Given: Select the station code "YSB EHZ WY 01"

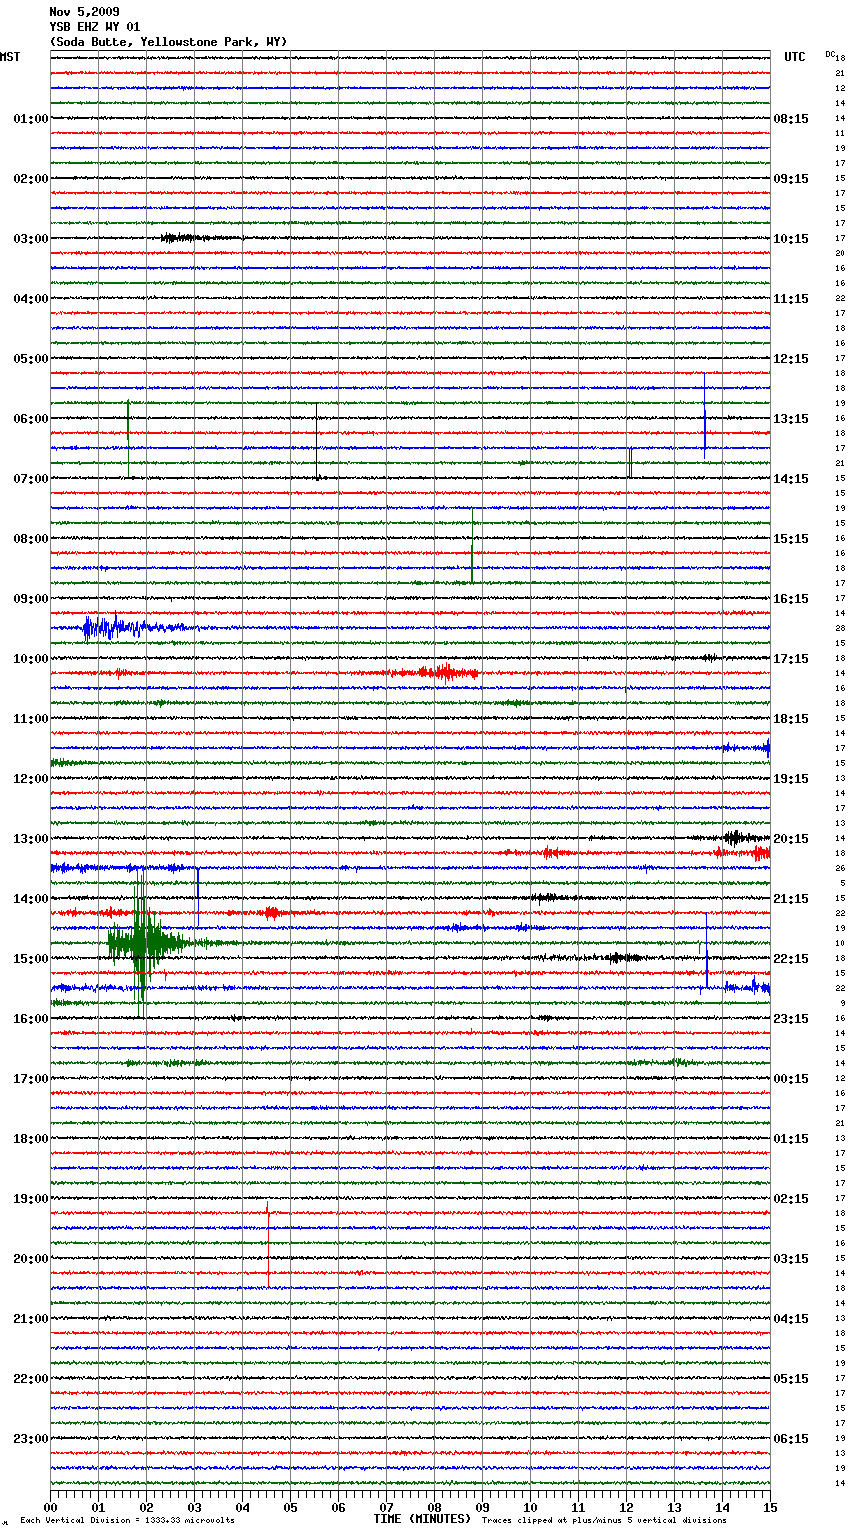Looking at the screenshot, I should tap(95, 27).
